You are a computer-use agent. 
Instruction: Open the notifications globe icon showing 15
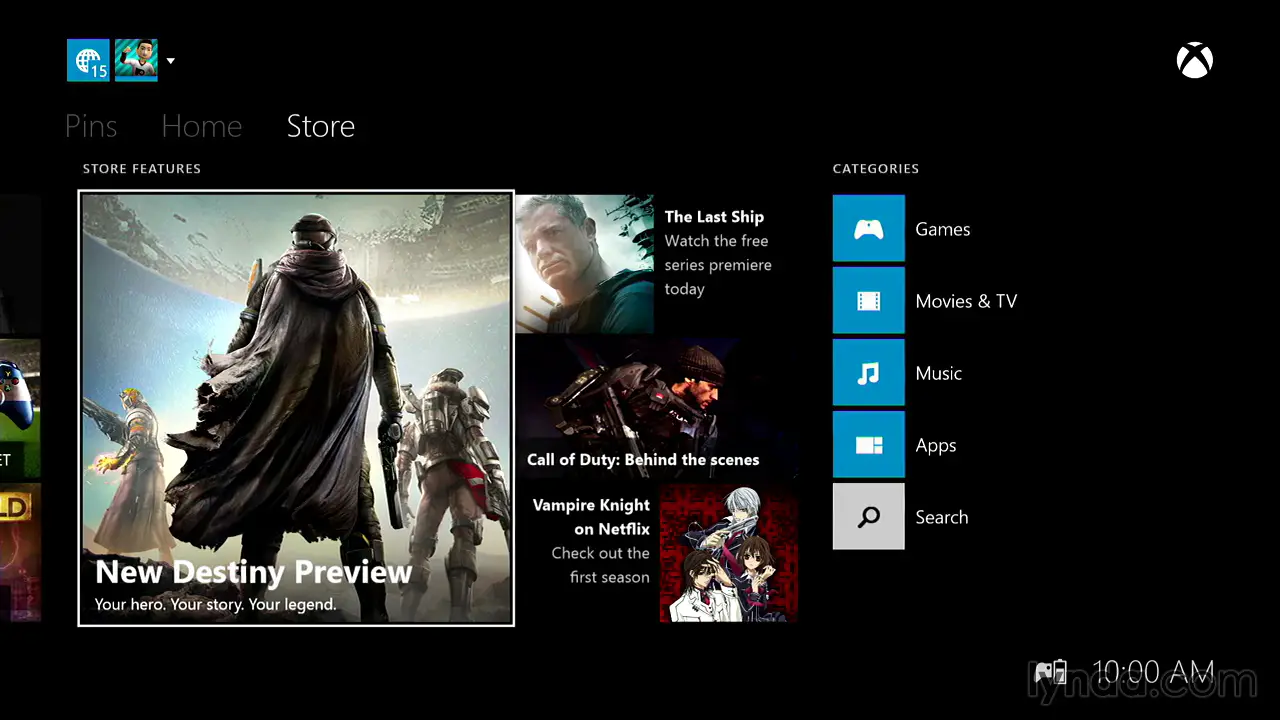(88, 60)
